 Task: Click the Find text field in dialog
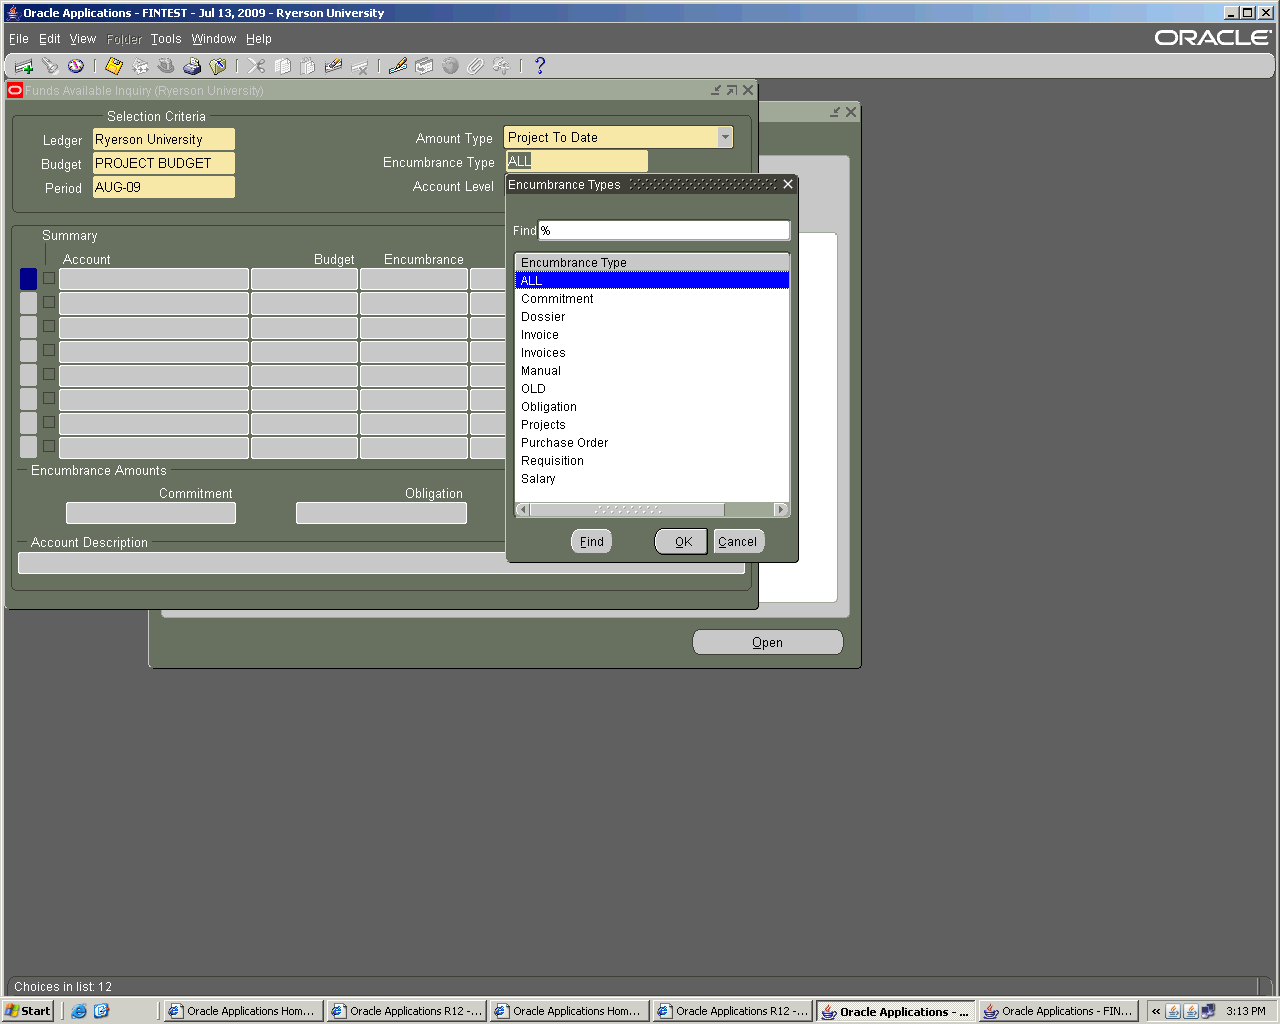664,231
